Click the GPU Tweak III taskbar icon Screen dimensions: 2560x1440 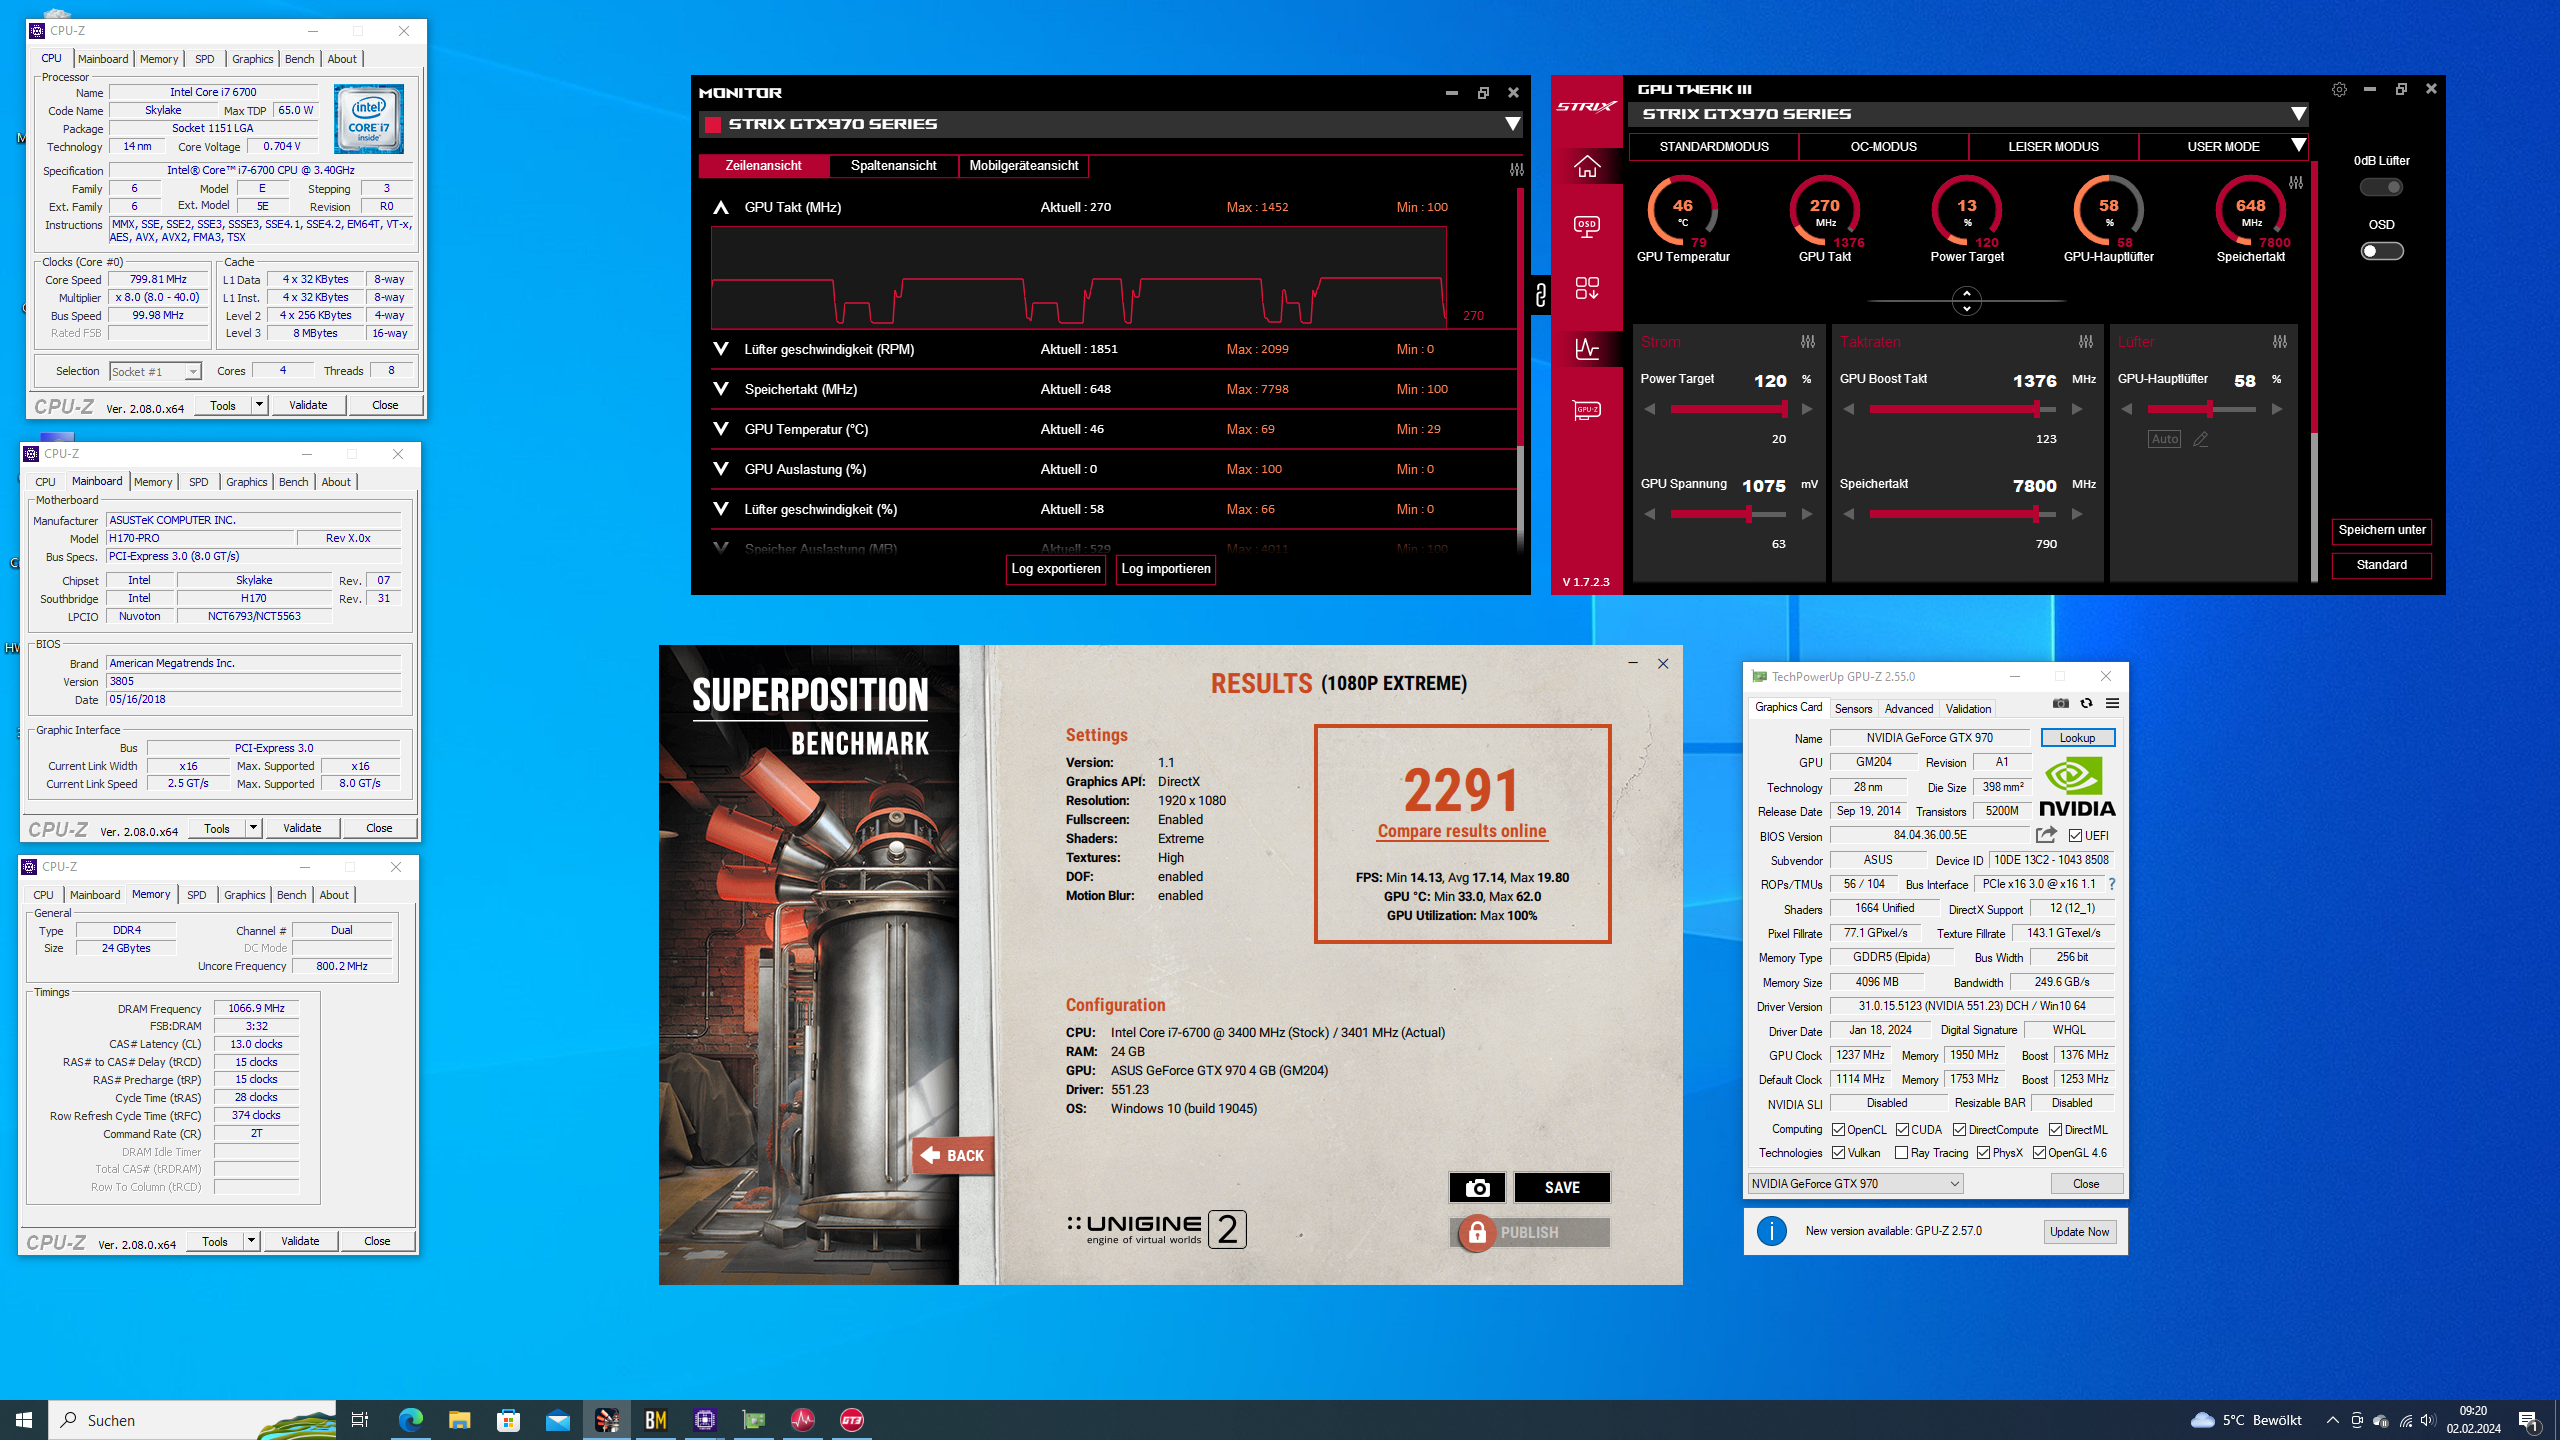tap(852, 1420)
